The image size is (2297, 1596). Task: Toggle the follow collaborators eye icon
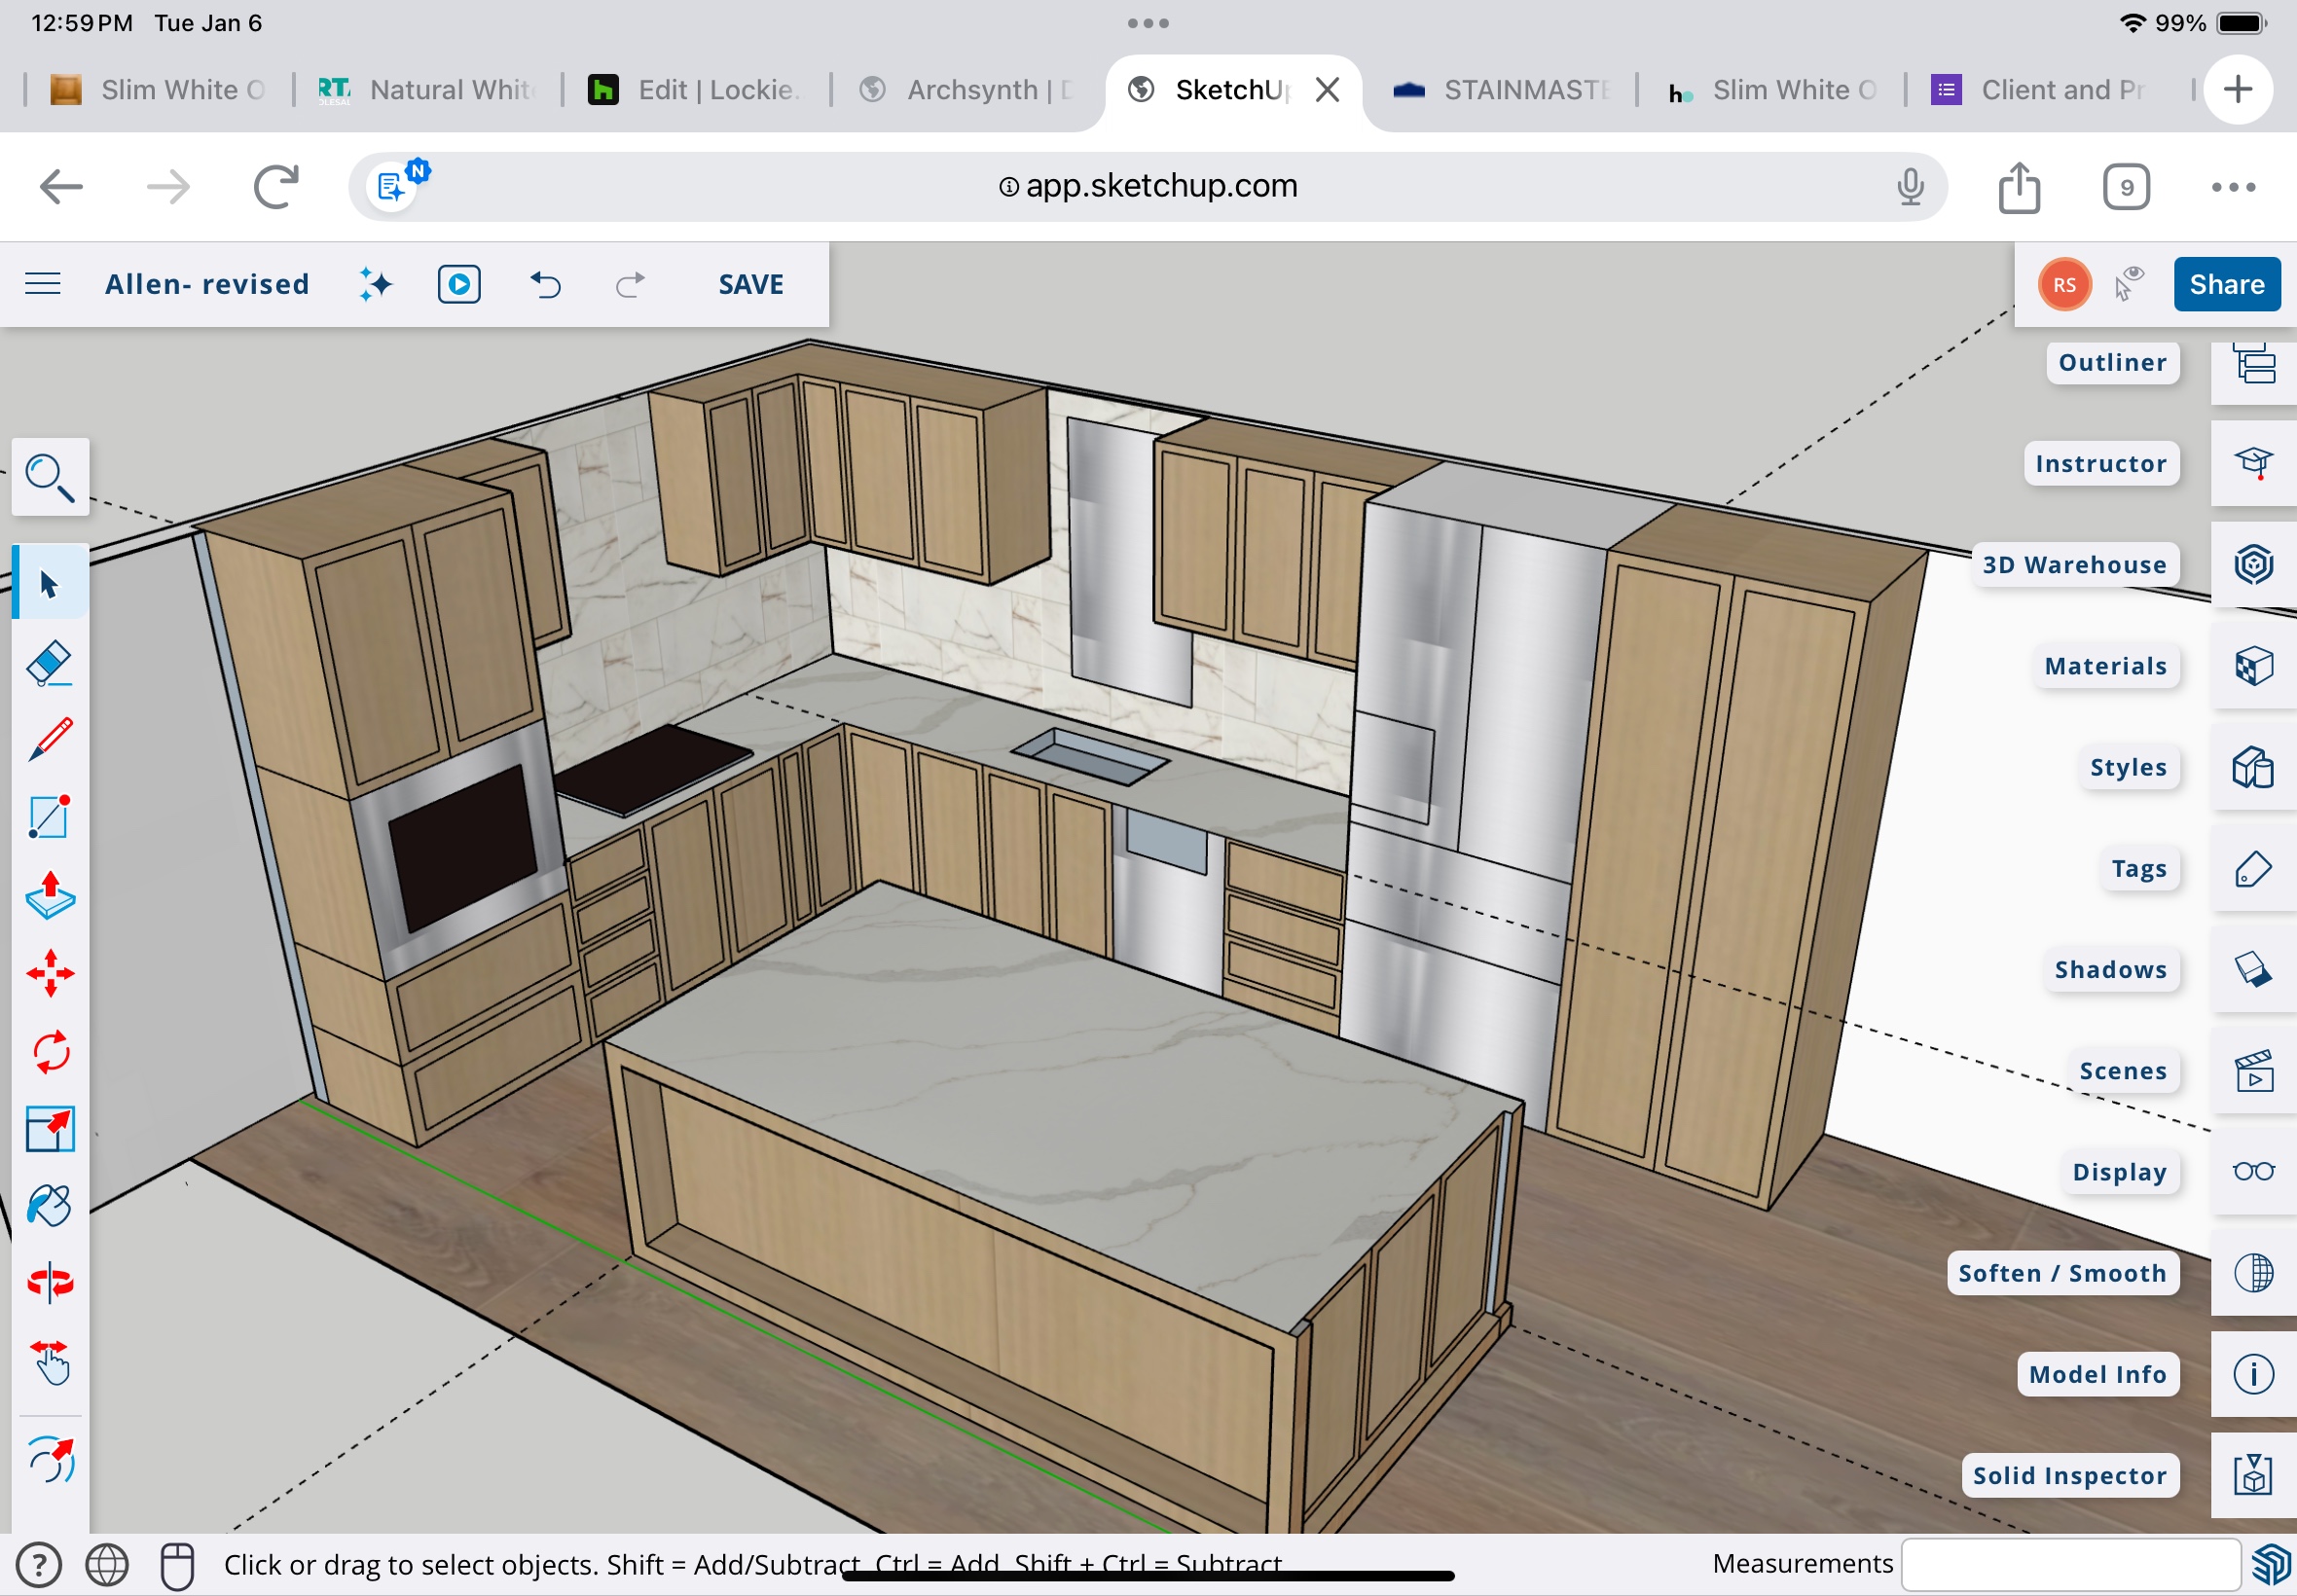point(2129,284)
